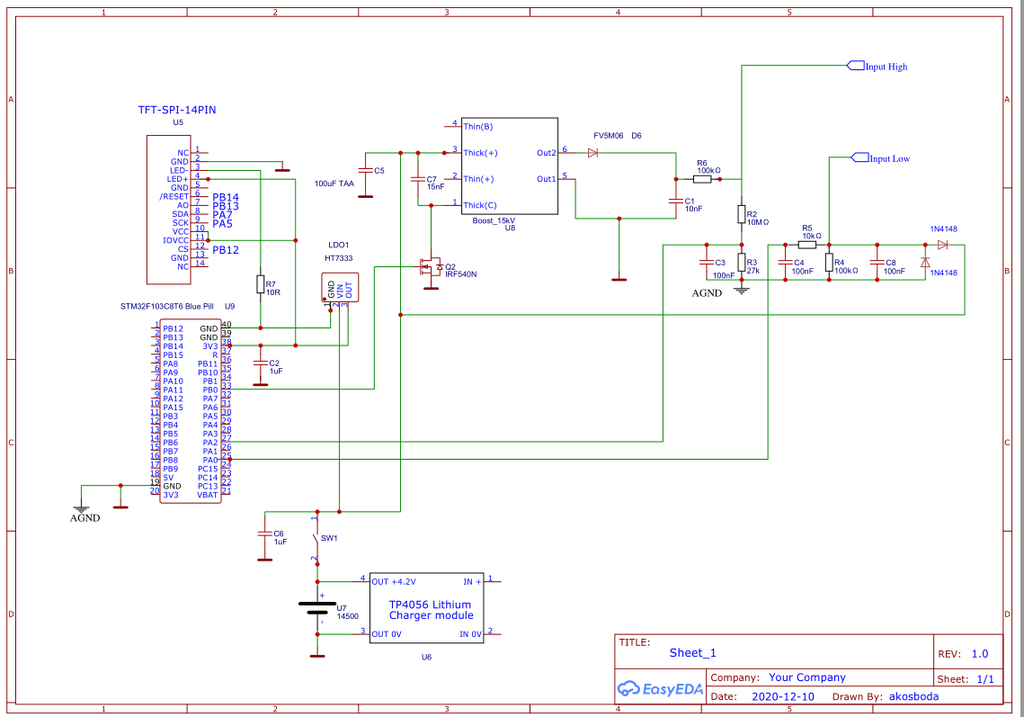Viewport: 1024px width, 717px height.
Task: Click the PB13 net label on TFT
Action: tap(225, 206)
